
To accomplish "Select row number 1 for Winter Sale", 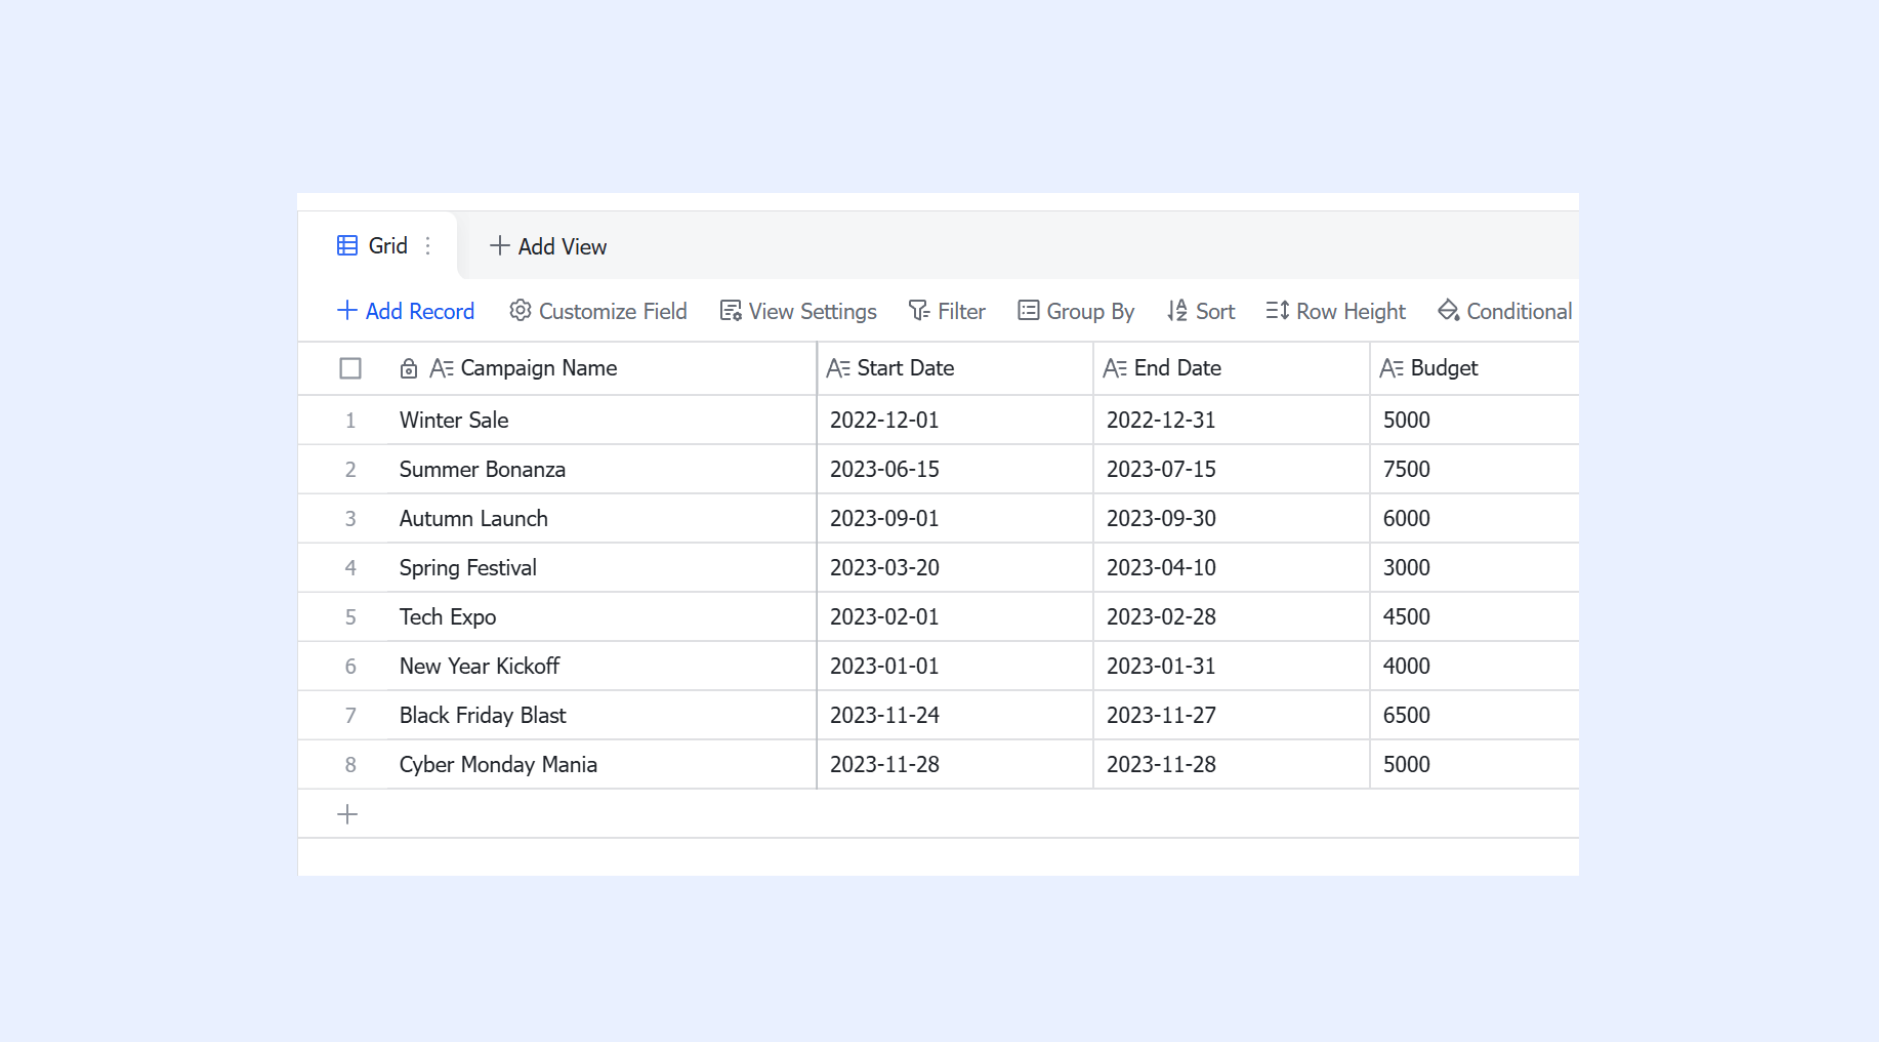I will [x=350, y=420].
